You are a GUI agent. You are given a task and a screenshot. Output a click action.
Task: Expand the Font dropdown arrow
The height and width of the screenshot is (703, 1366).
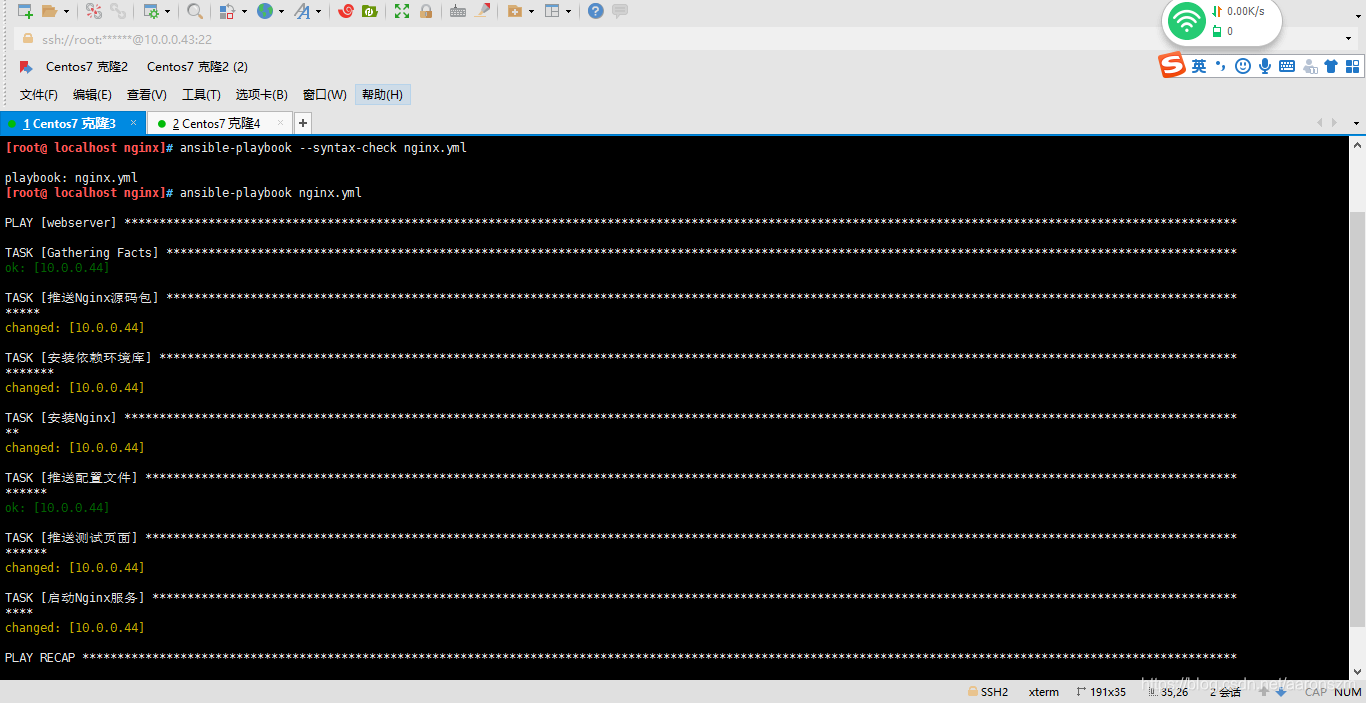[319, 12]
